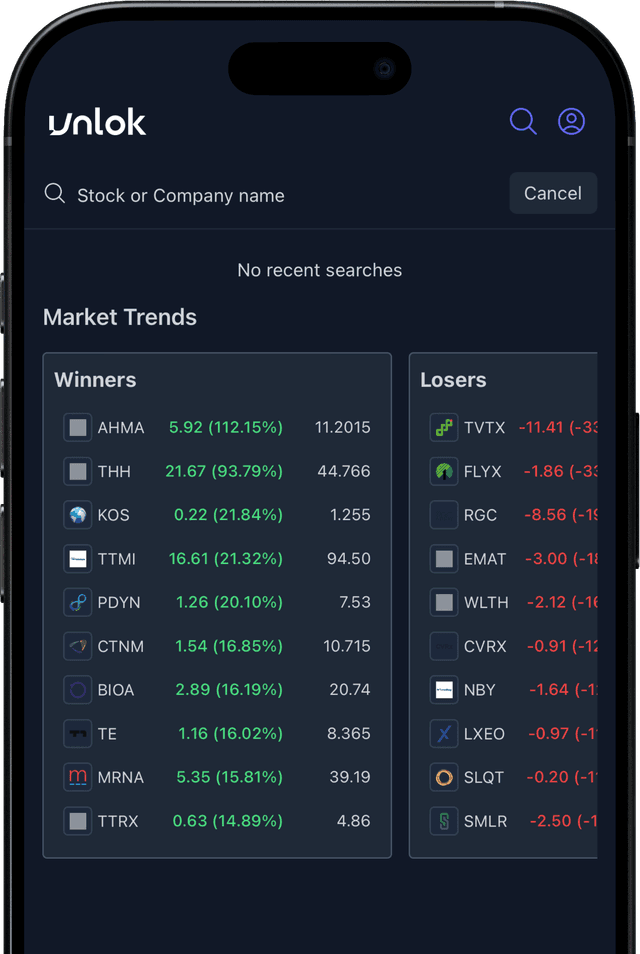Click the Unlok logo

click(x=95, y=122)
